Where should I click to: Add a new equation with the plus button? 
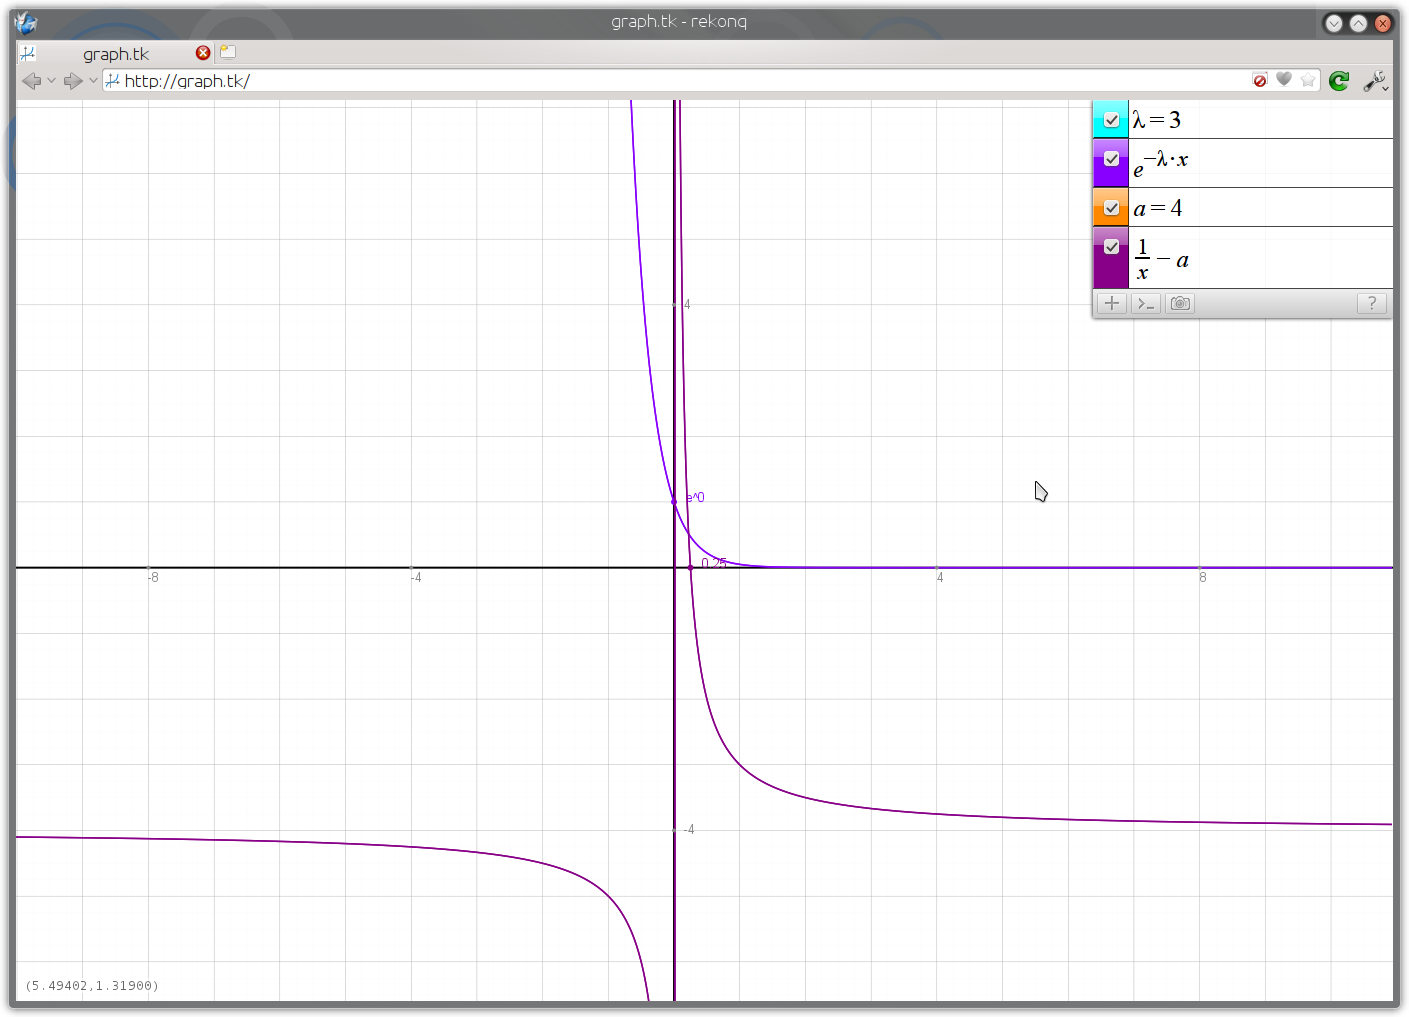[x=1111, y=303]
